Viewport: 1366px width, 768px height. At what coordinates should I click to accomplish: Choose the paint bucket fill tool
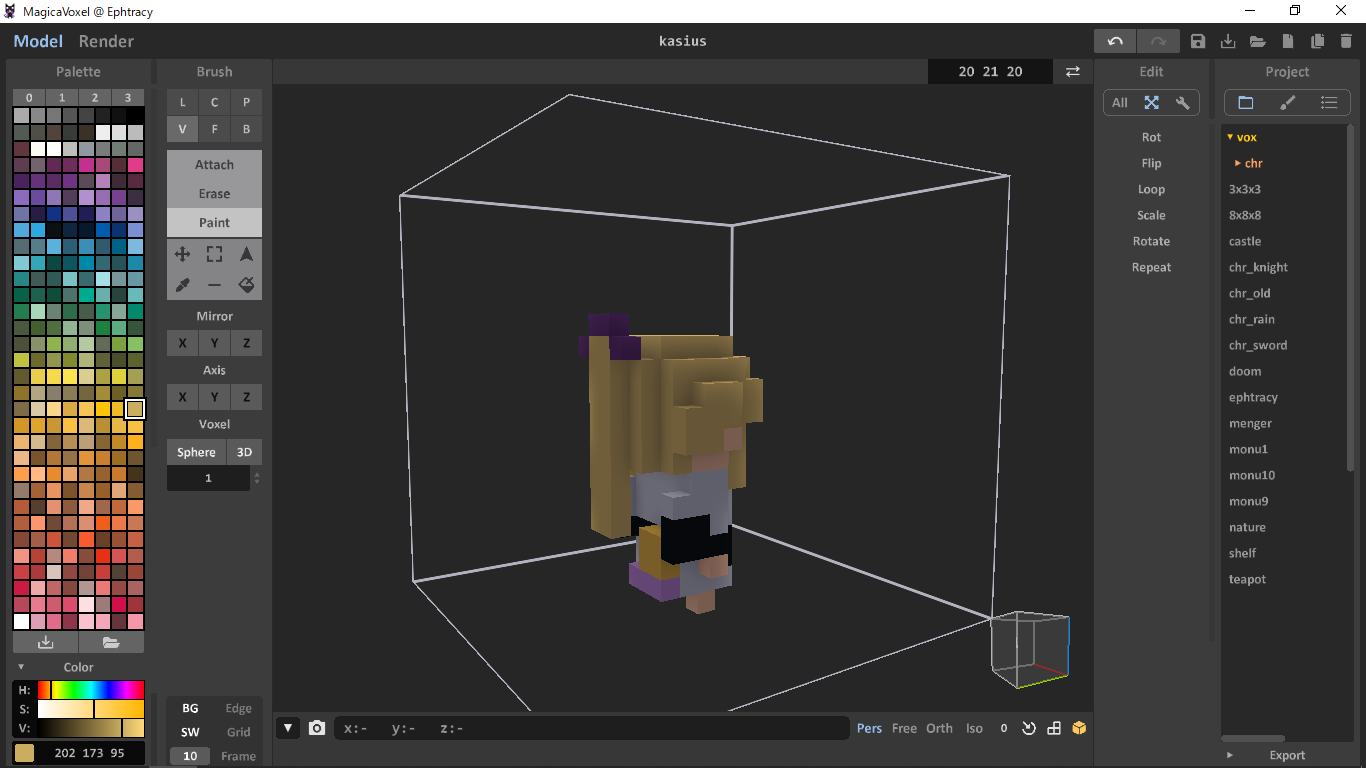(x=246, y=286)
